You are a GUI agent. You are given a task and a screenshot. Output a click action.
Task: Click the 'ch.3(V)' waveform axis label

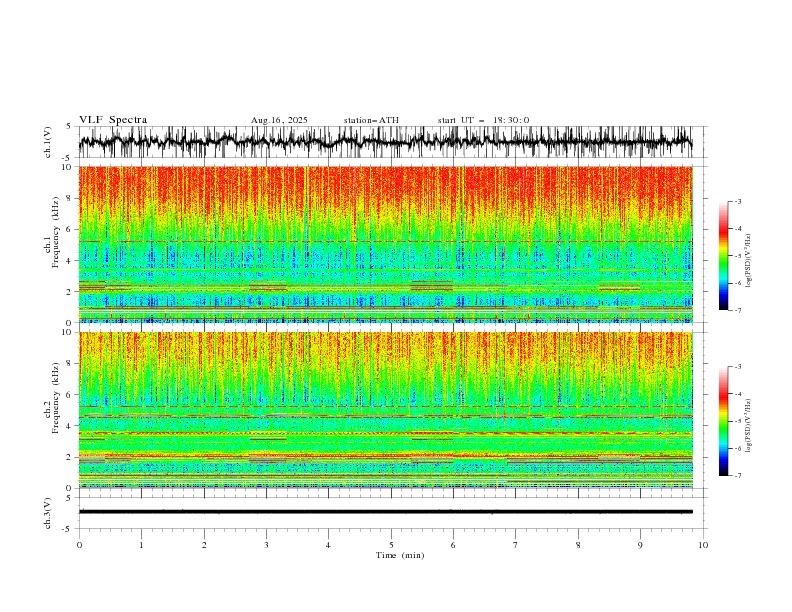coord(48,513)
